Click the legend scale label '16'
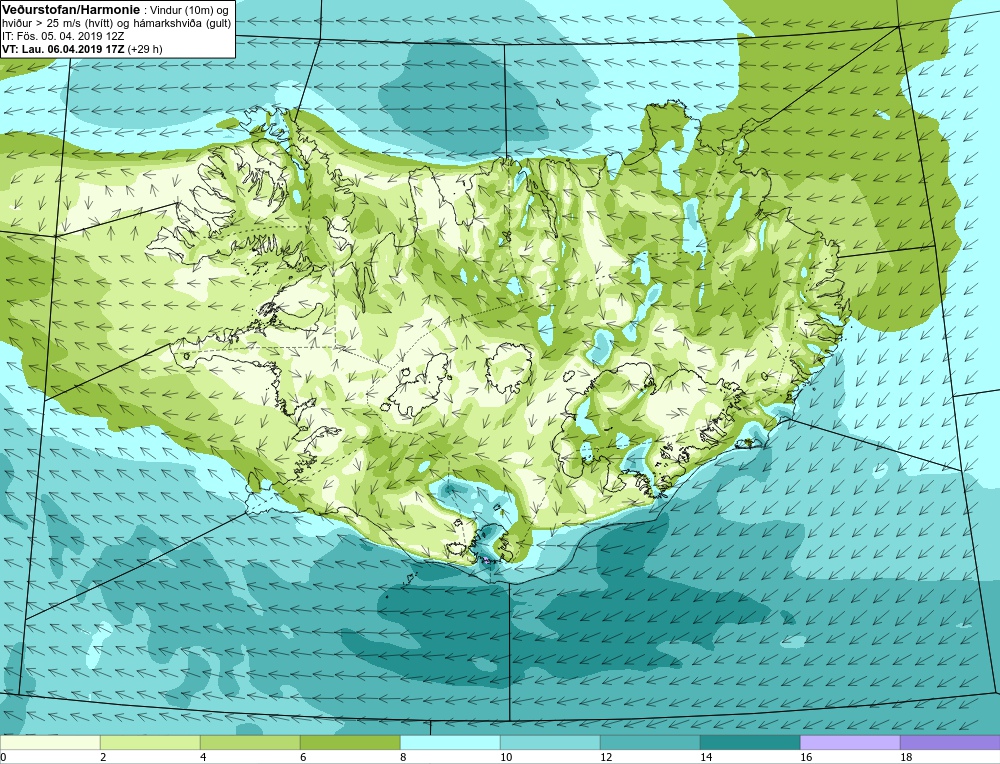Image resolution: width=1000 pixels, height=764 pixels. click(x=806, y=757)
